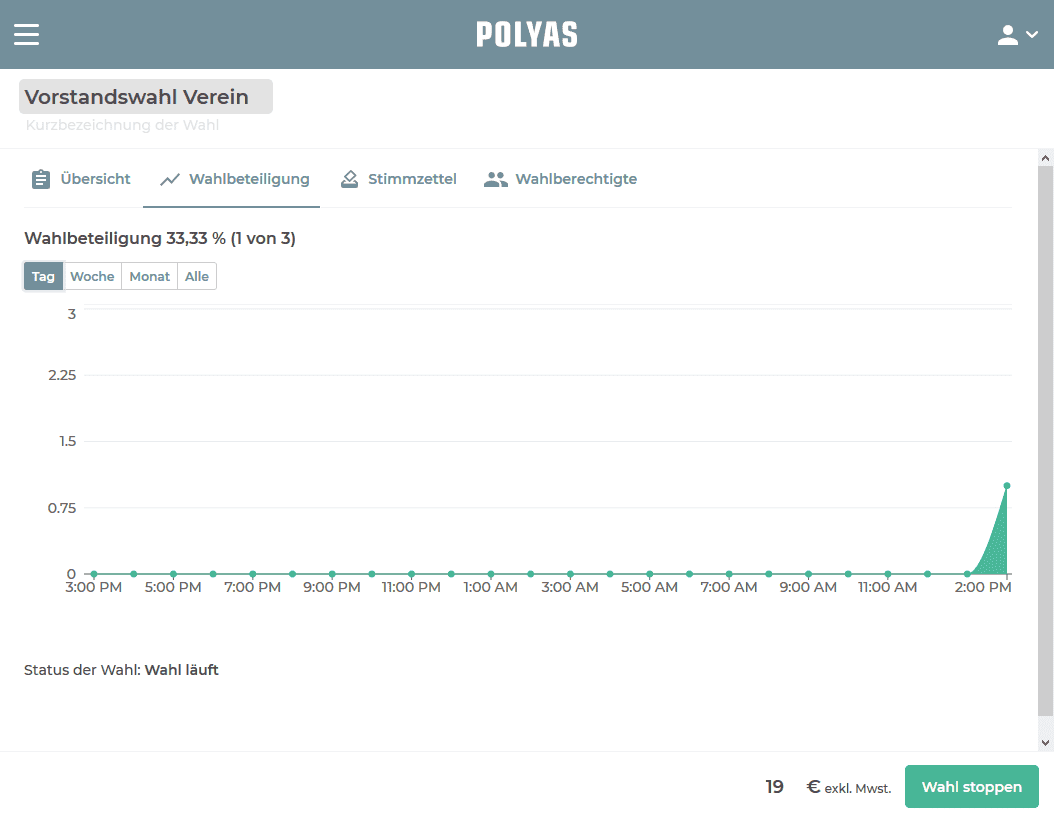Open the Stimmzettel tab
1054x818 pixels.
tap(412, 179)
